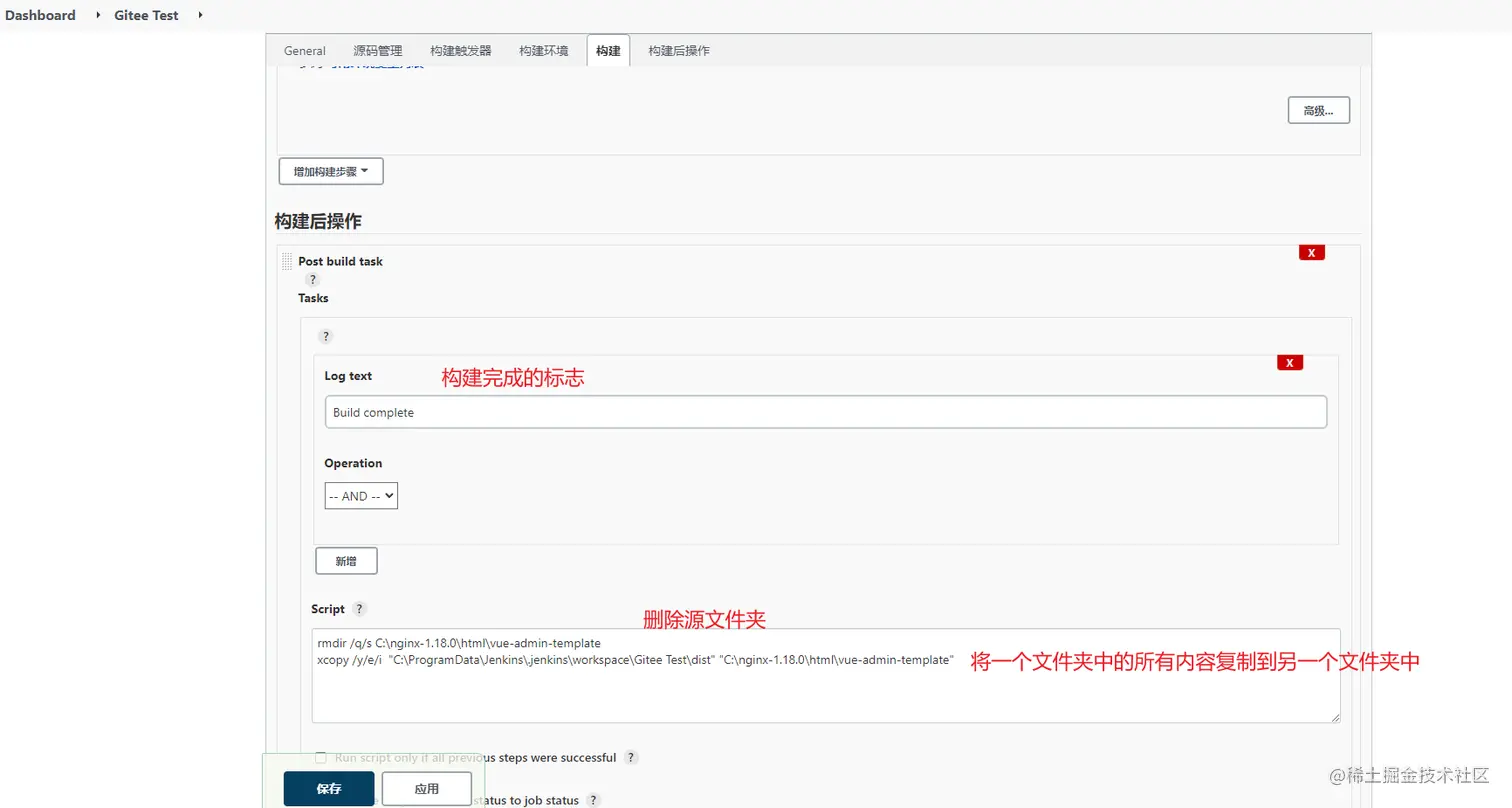Open the 构建触发器 tab
This screenshot has height=808, width=1512.
tap(461, 51)
